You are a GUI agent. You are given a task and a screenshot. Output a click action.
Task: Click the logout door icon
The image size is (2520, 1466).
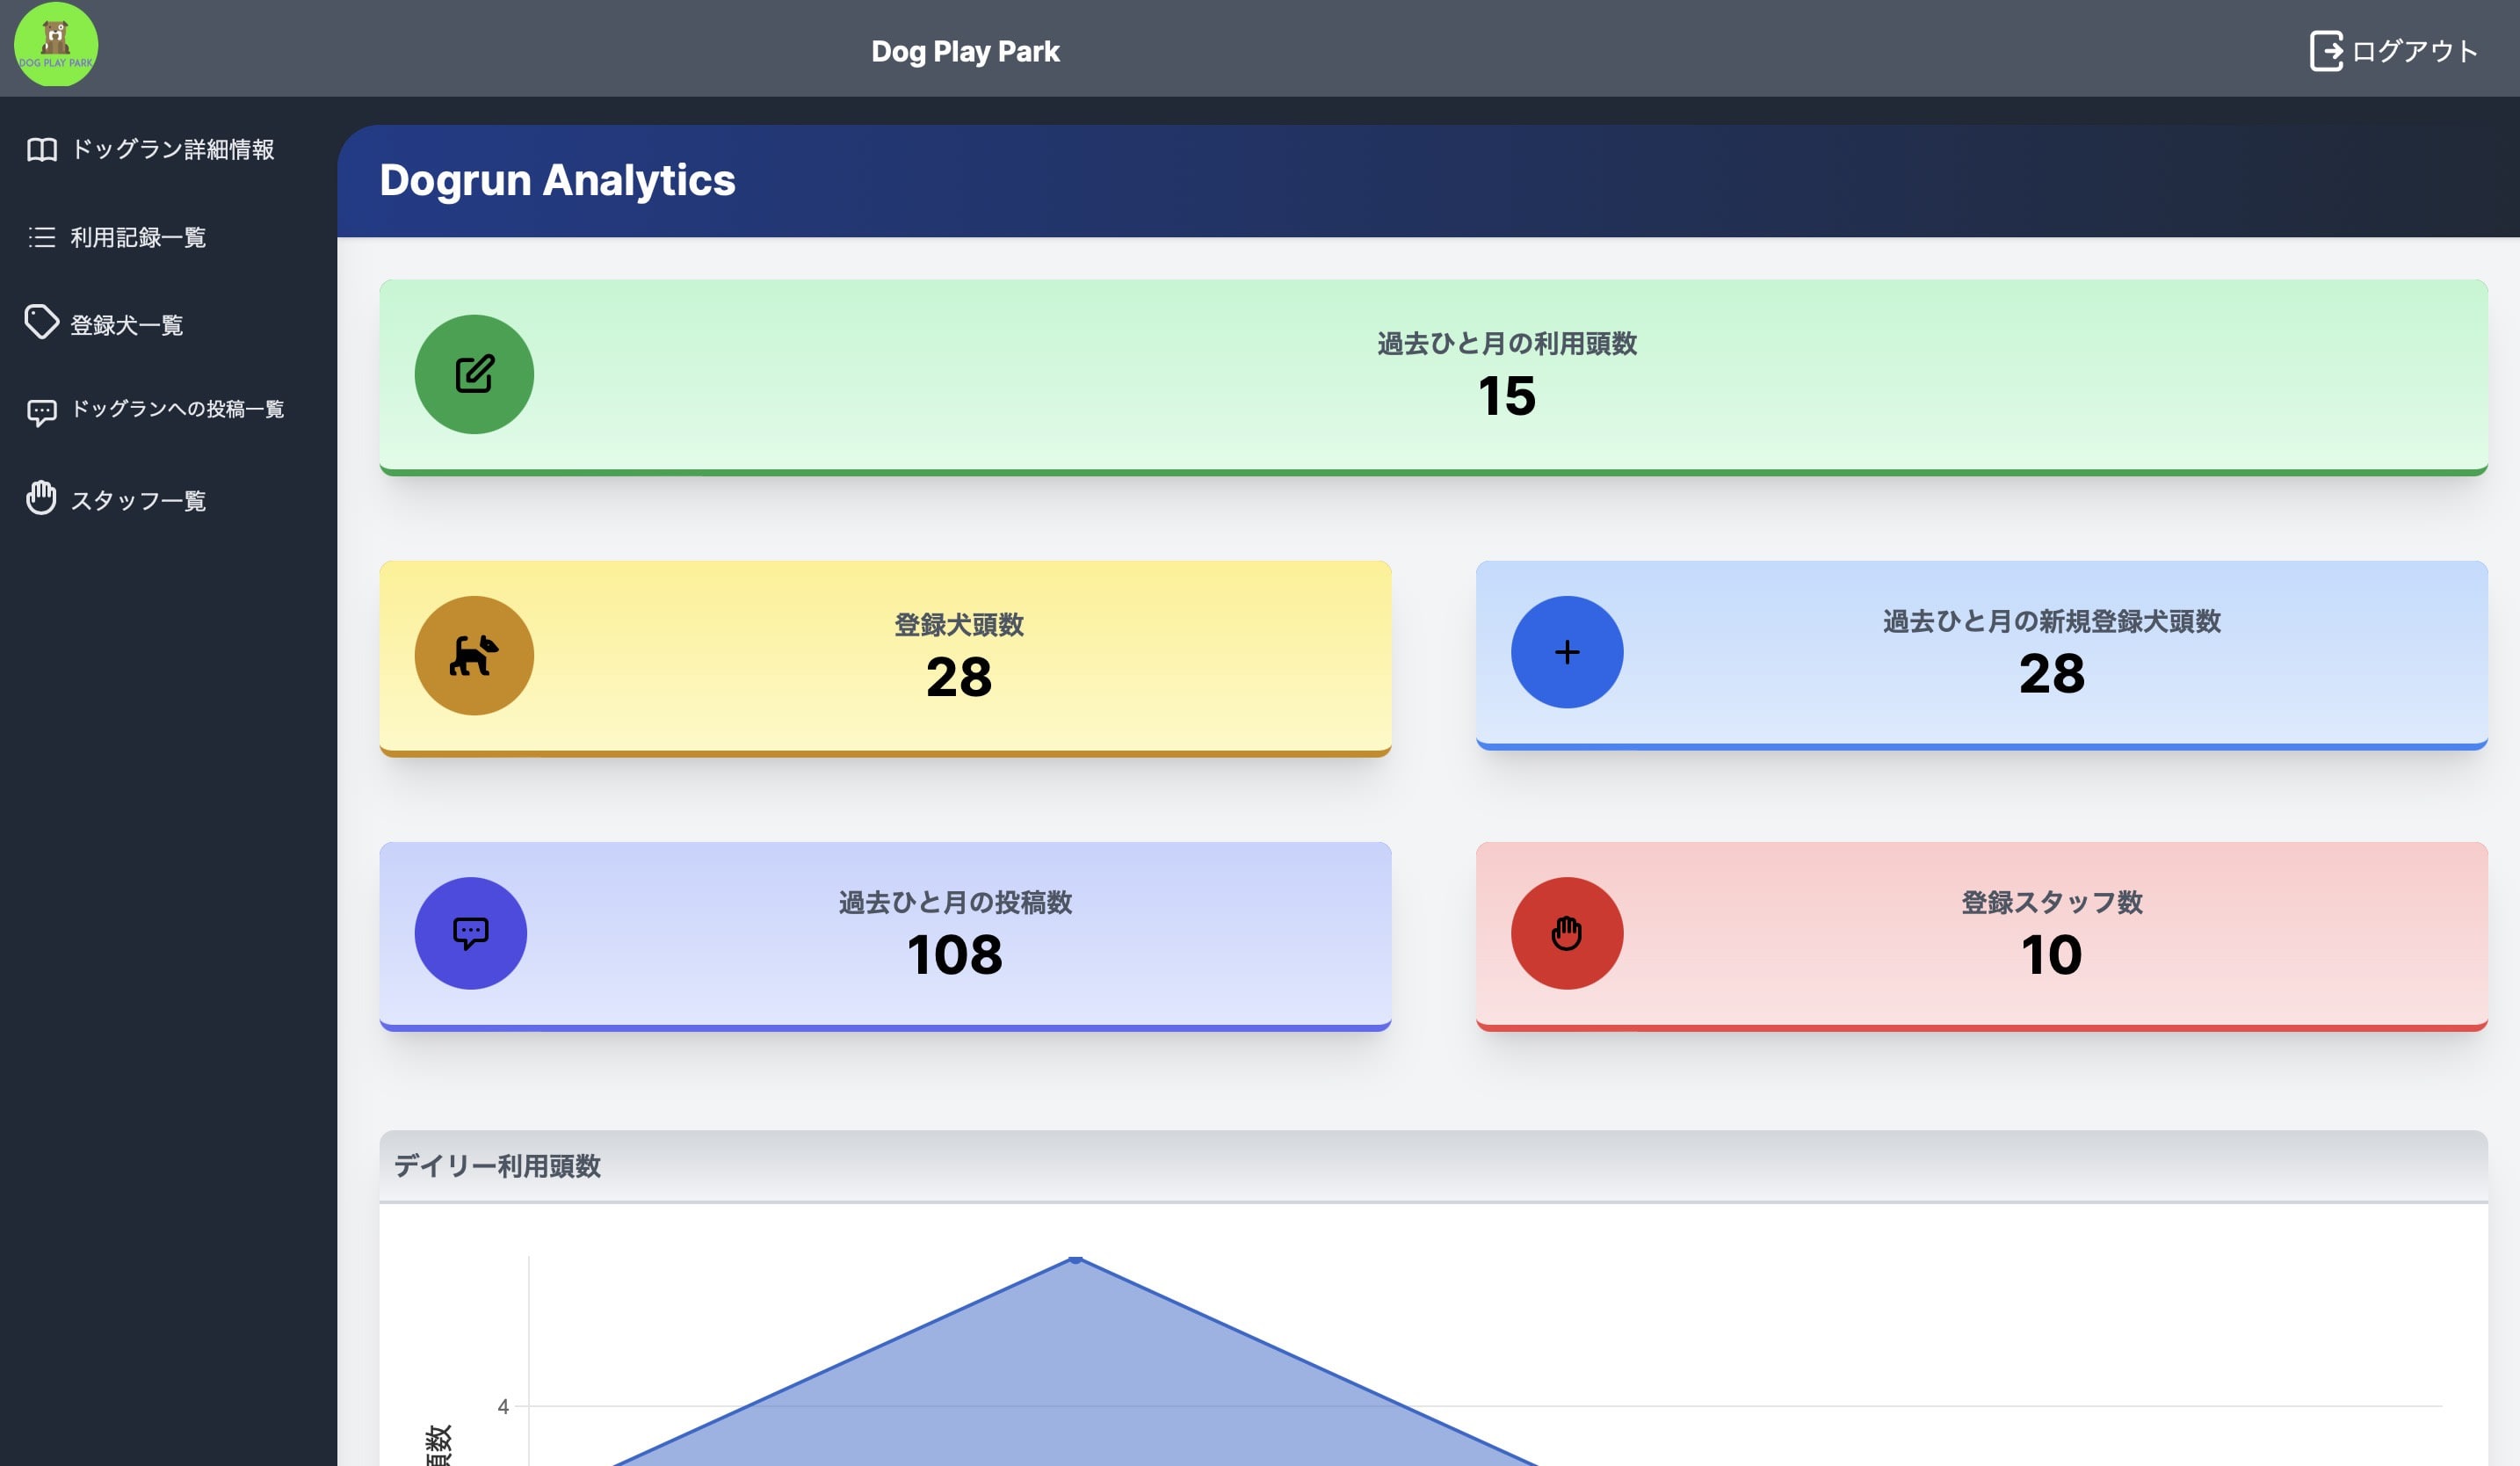click(2325, 51)
